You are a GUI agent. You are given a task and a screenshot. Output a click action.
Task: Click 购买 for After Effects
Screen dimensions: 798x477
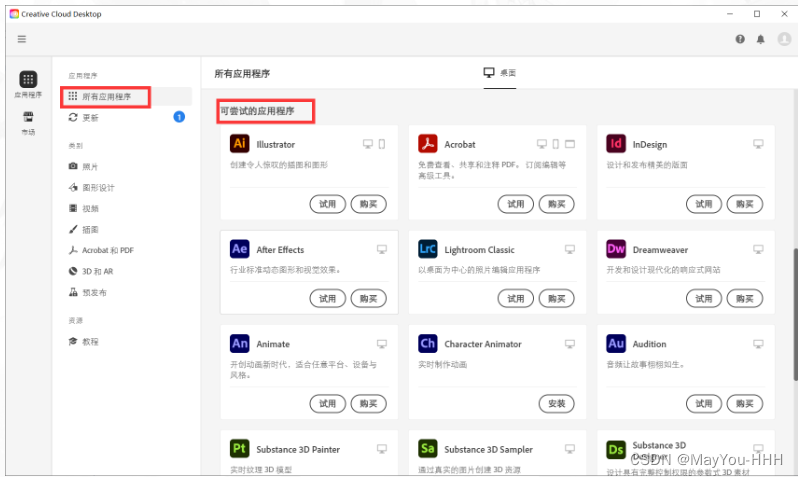coord(368,298)
